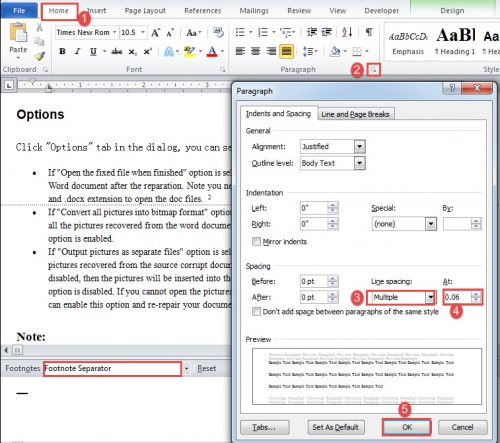Apply Strikethrough formatting
This screenshot has width=500, height=443.
point(117,51)
